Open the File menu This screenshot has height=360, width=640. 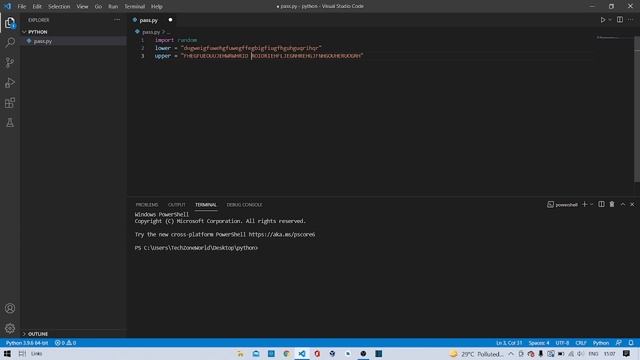[x=22, y=7]
